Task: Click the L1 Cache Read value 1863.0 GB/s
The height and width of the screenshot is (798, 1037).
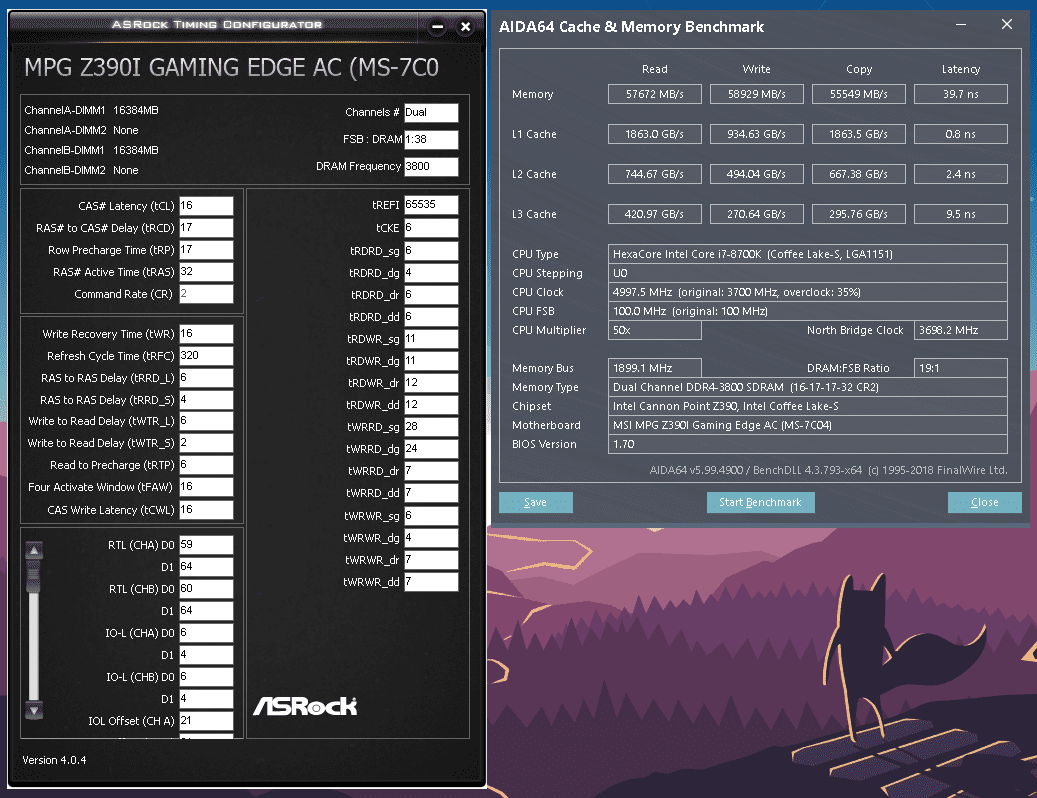Action: [655, 134]
